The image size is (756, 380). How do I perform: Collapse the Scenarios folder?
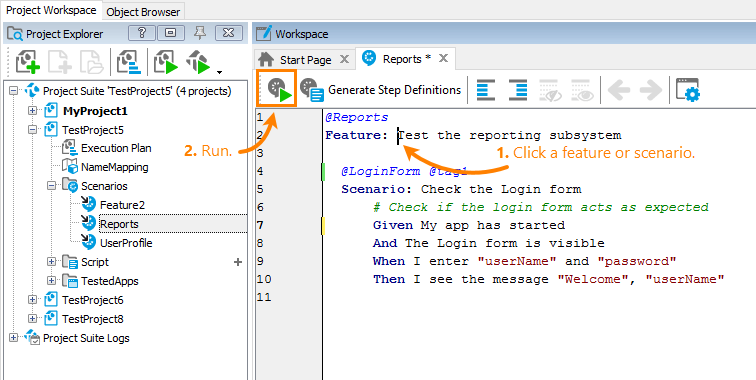click(x=51, y=186)
